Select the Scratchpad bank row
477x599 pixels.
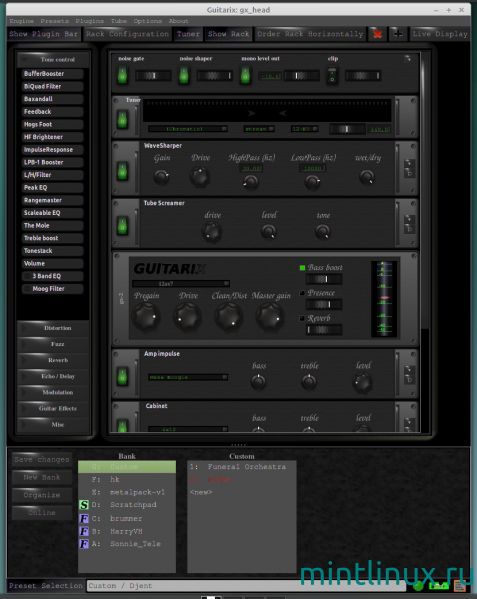[127, 505]
